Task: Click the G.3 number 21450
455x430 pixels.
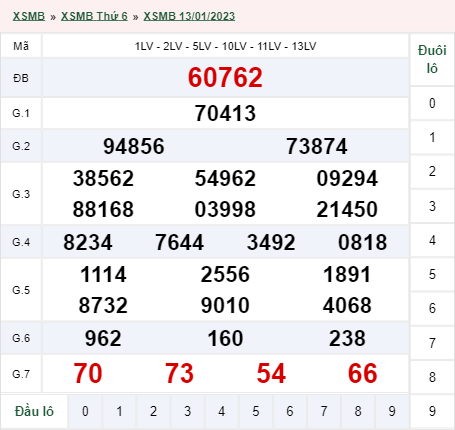Action: (x=347, y=209)
